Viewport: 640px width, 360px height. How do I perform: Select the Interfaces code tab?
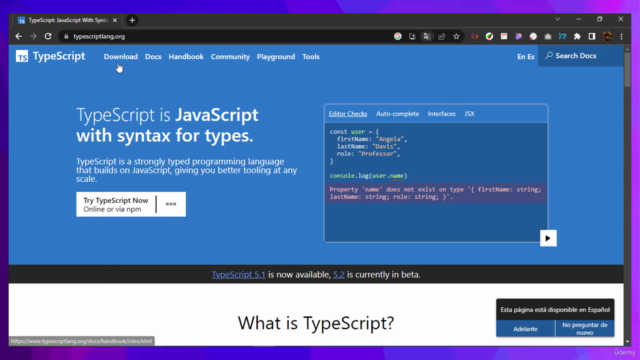(442, 114)
